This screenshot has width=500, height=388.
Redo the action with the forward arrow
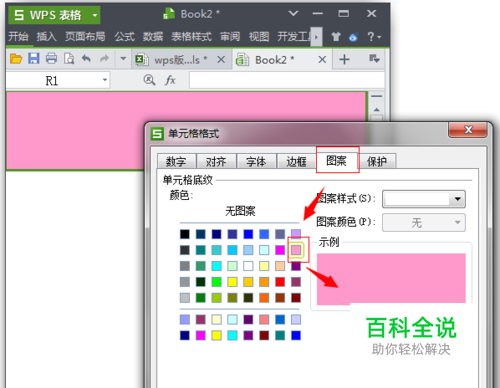(104, 59)
